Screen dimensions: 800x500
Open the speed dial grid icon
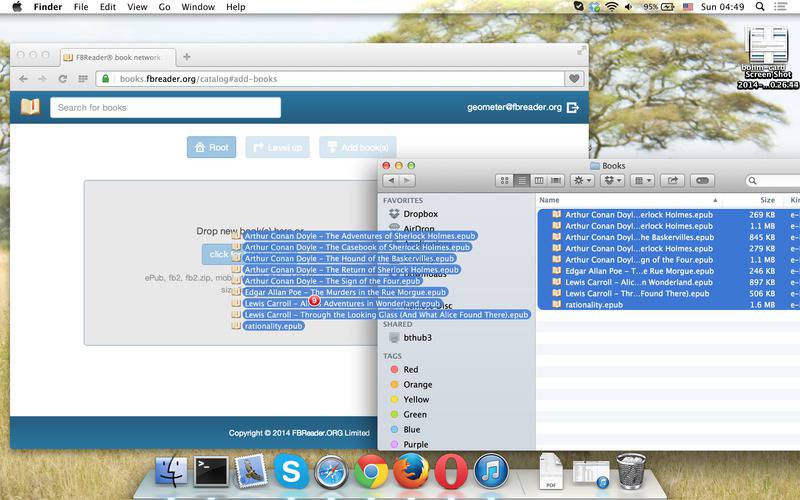(x=83, y=79)
